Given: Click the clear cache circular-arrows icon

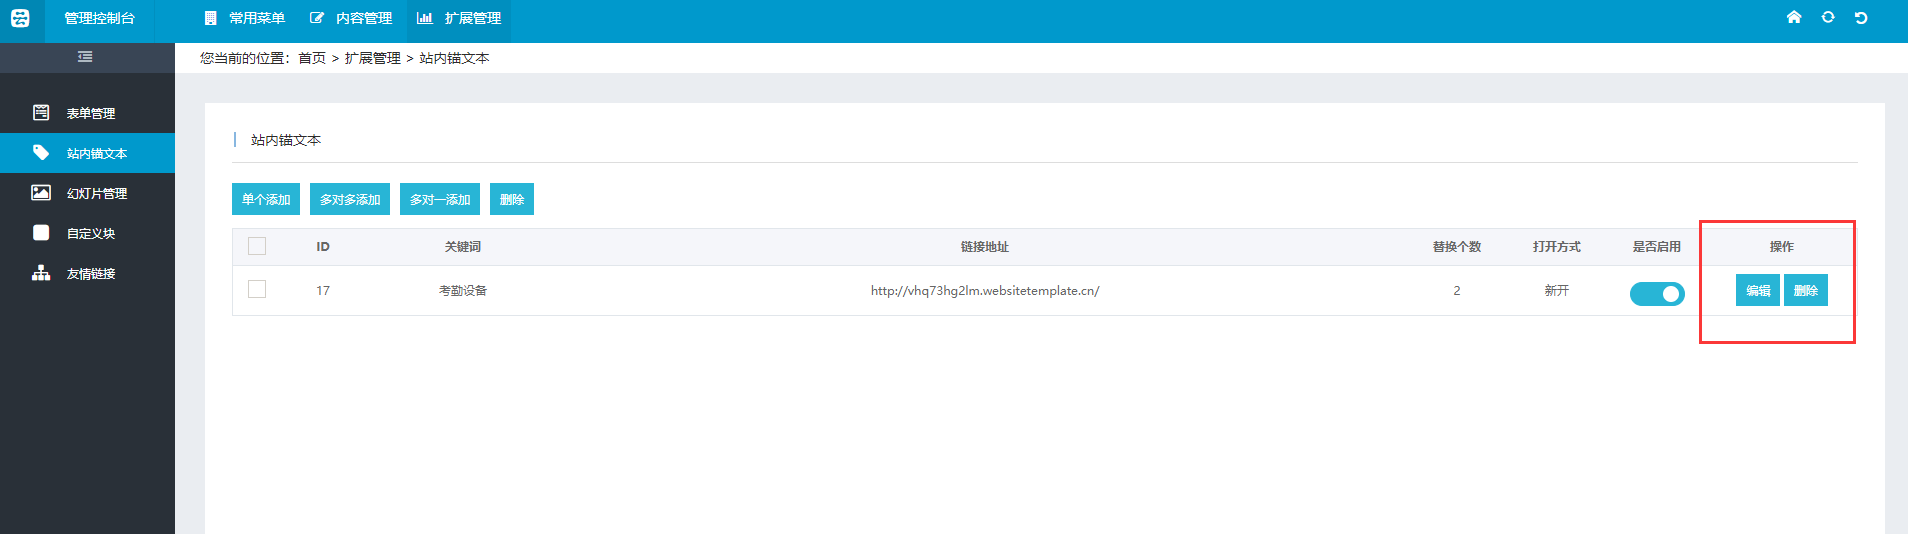Looking at the screenshot, I should click(1828, 17).
